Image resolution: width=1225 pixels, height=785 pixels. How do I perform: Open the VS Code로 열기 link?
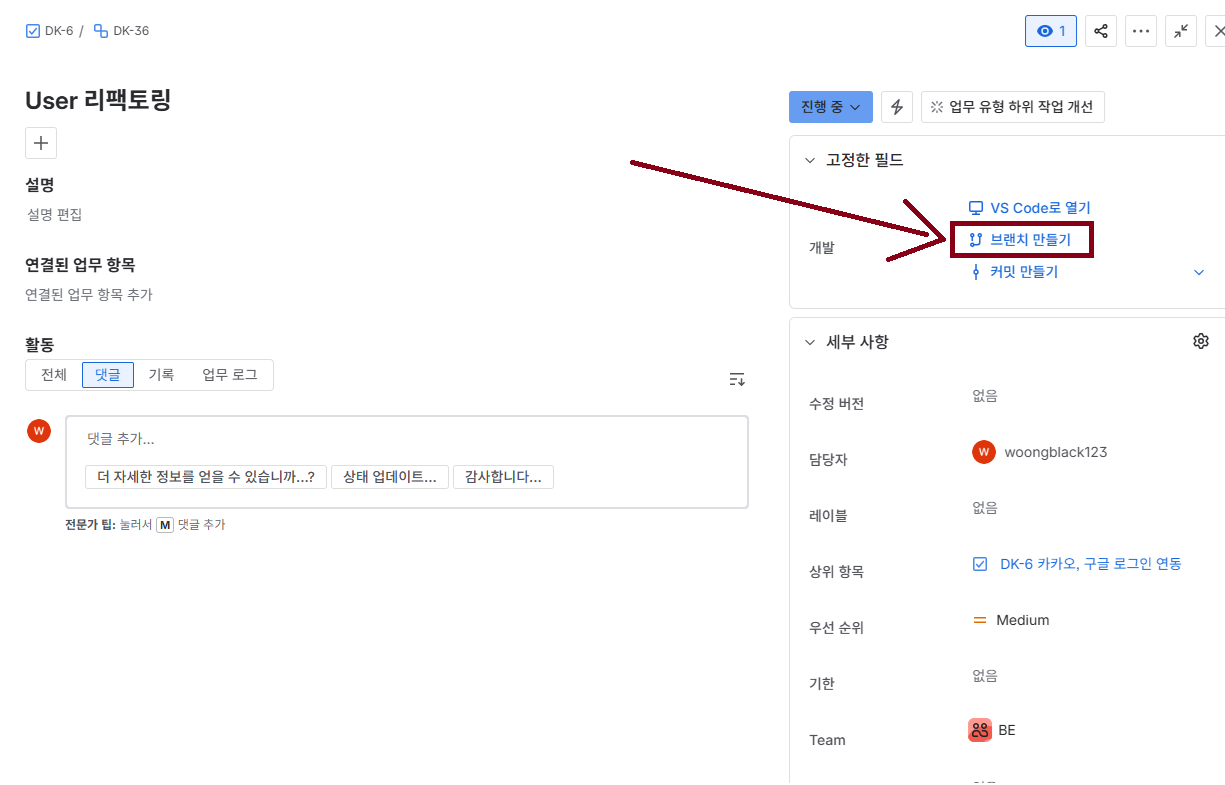tap(1039, 208)
